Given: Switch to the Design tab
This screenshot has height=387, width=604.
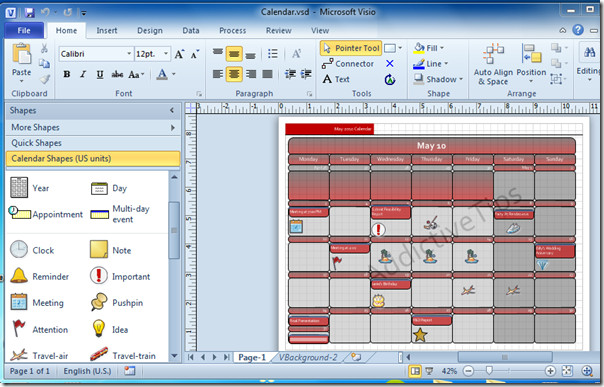Looking at the screenshot, I should coord(150,30).
